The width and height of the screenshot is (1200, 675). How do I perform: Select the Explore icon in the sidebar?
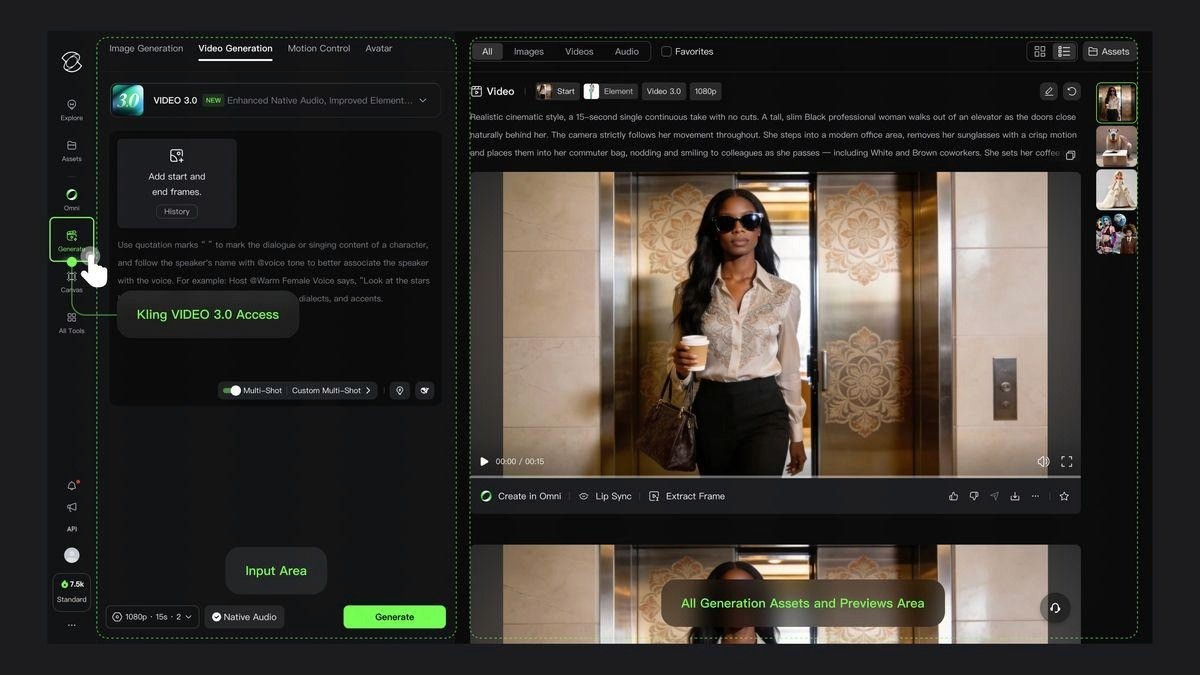70,106
